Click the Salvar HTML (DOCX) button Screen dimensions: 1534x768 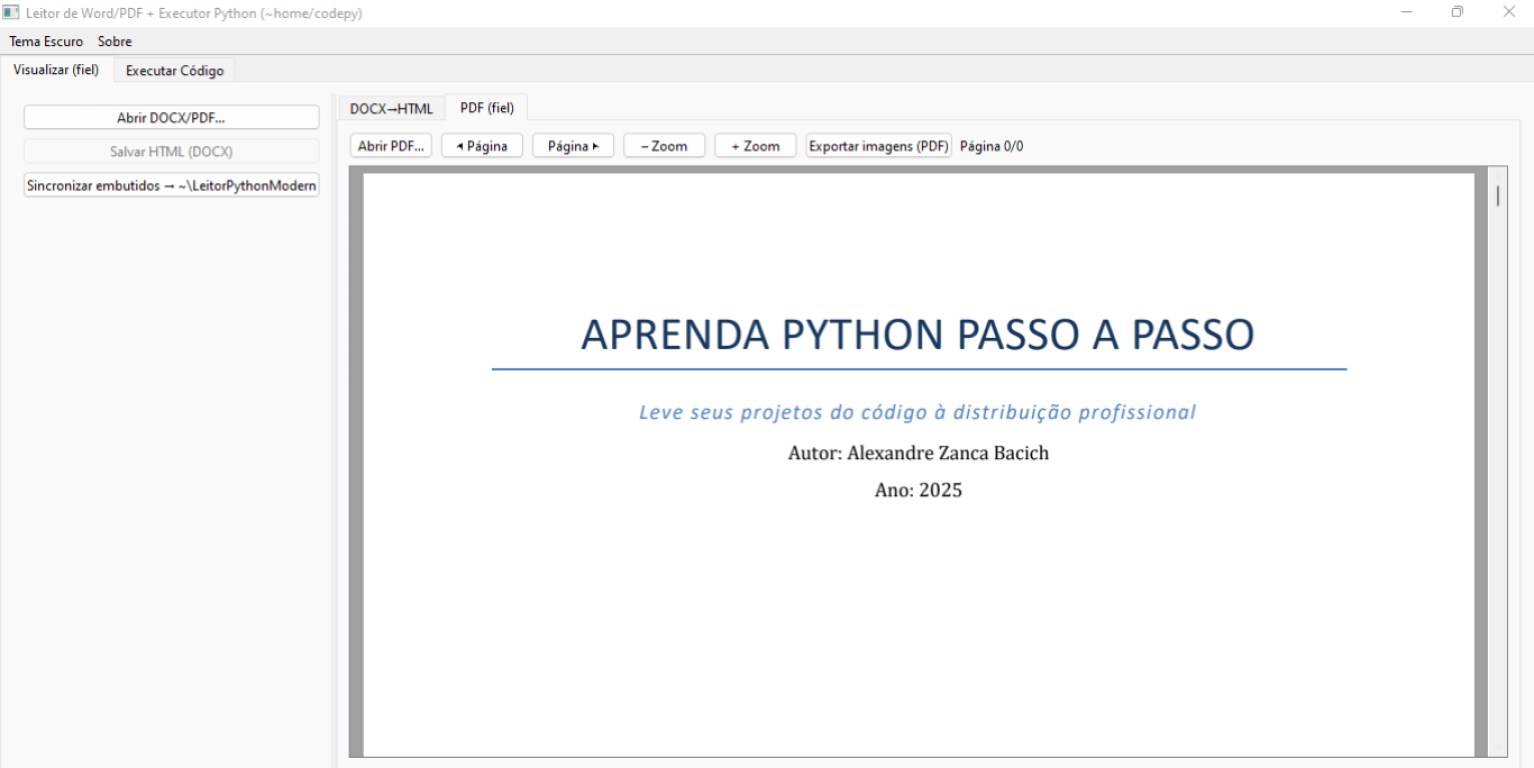click(x=171, y=152)
